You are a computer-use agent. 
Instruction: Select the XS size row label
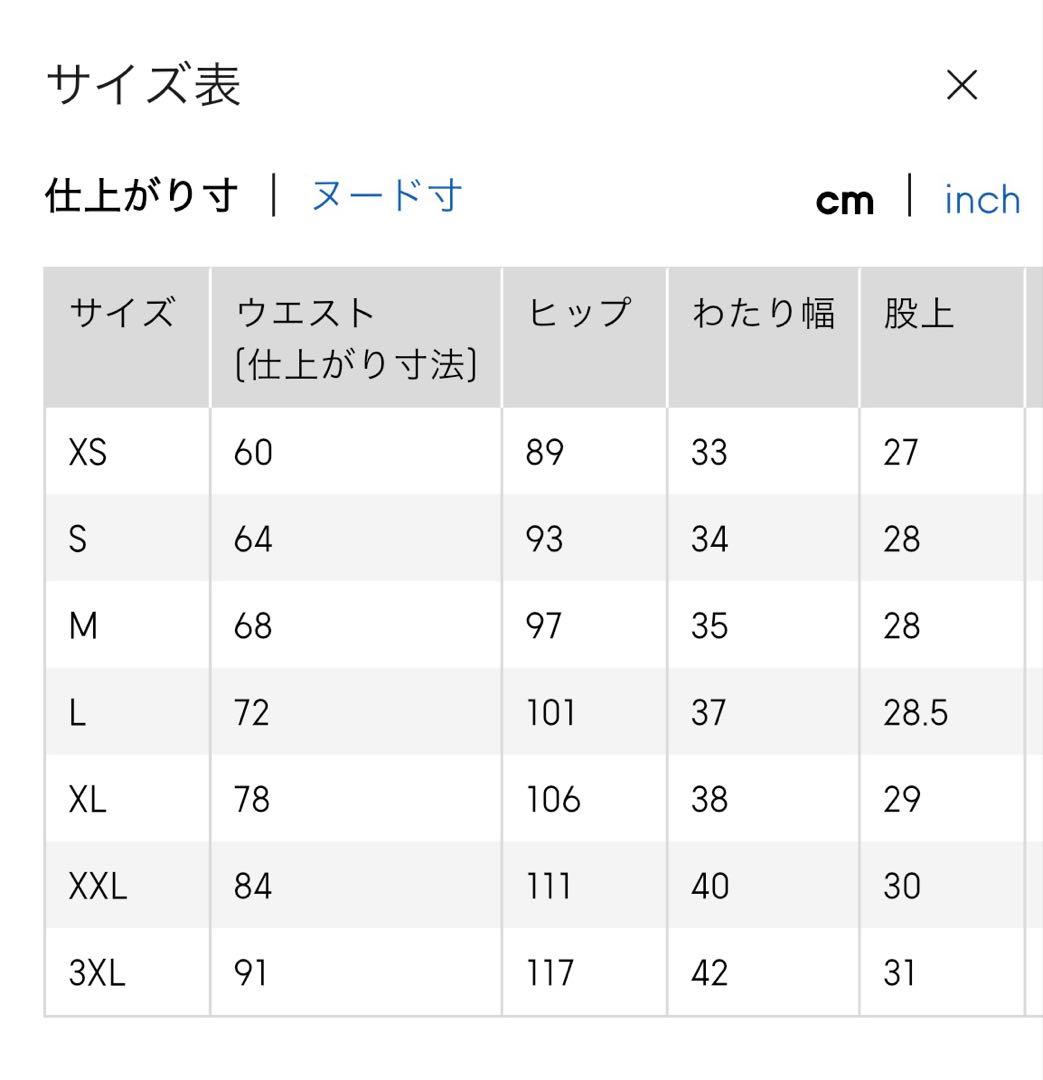pos(88,453)
